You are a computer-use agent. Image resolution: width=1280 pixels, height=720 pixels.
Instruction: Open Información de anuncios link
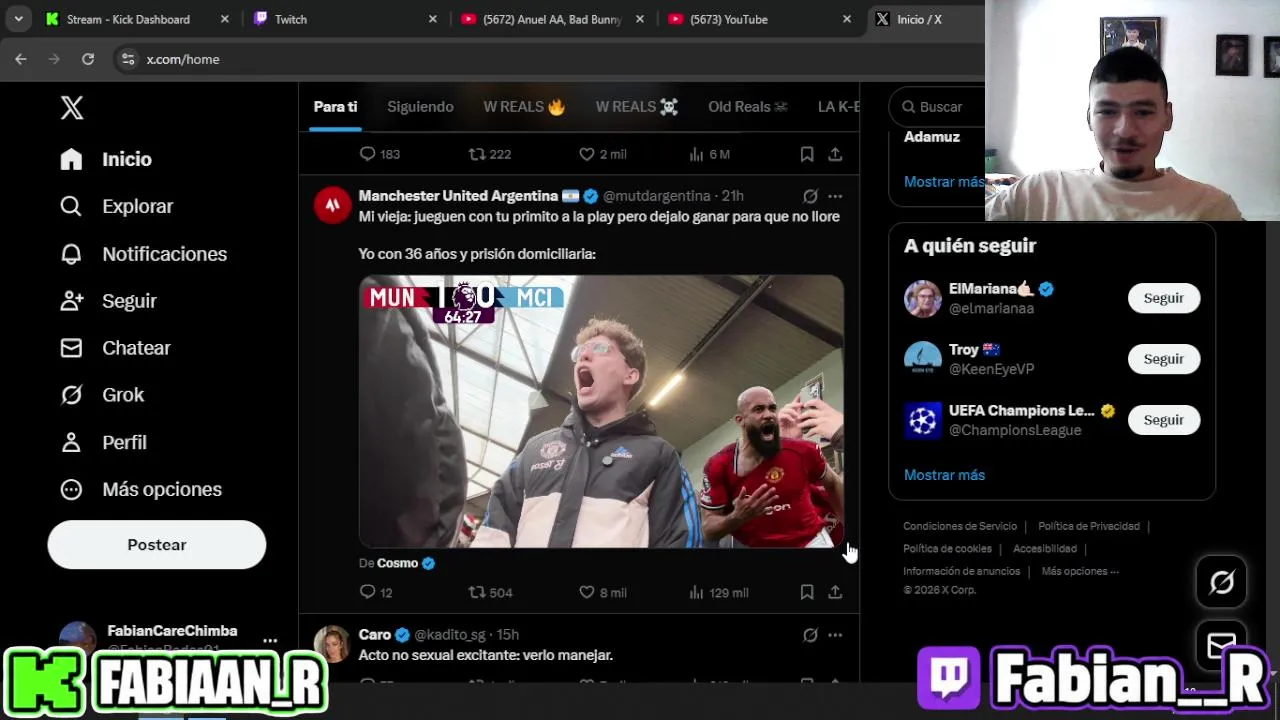pyautogui.click(x=962, y=571)
